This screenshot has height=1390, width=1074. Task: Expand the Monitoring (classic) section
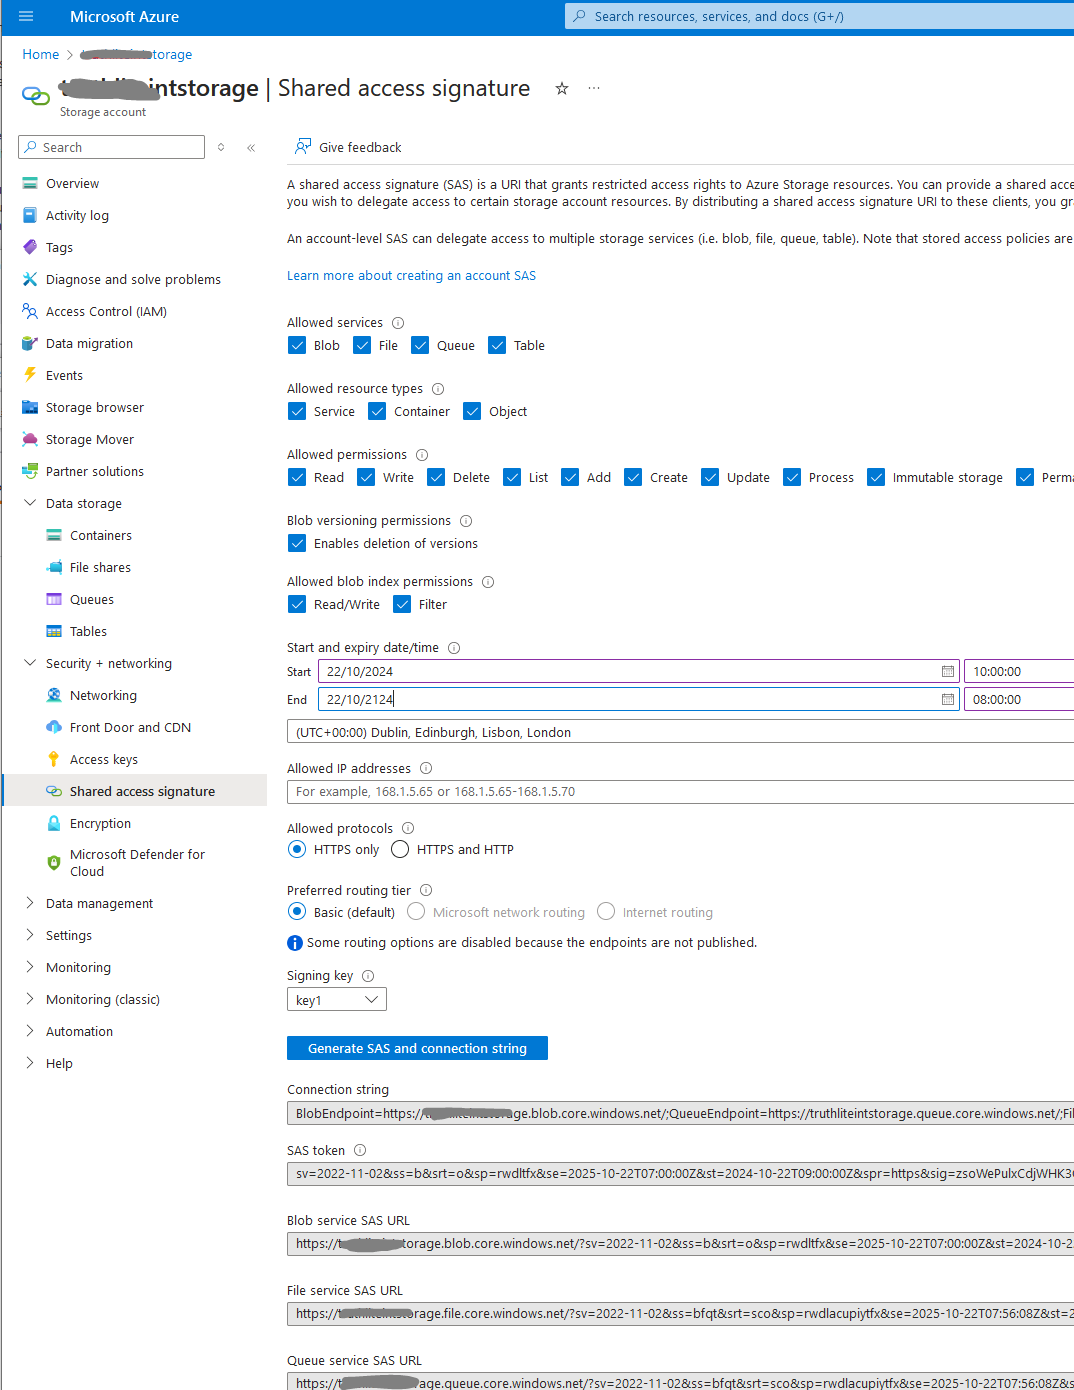pos(30,999)
